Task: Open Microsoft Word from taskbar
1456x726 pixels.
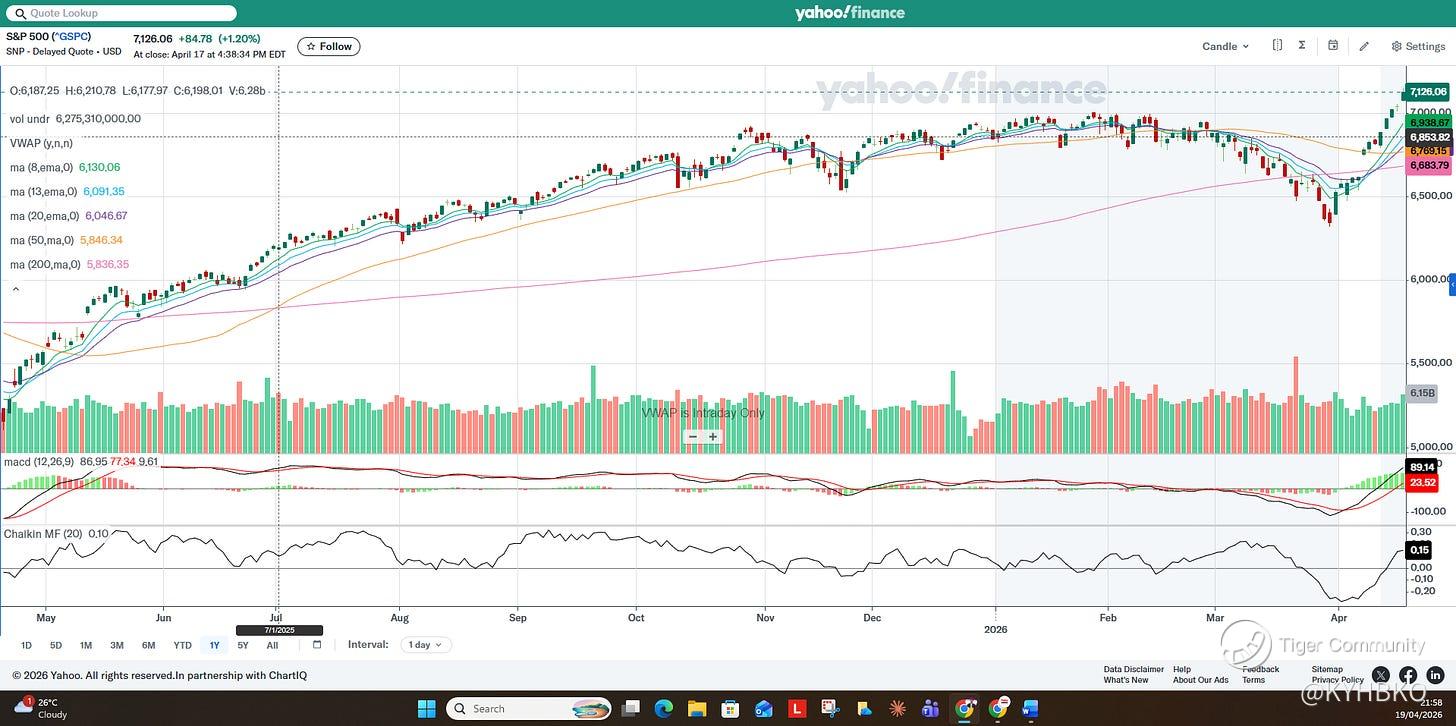Action: click(1031, 709)
